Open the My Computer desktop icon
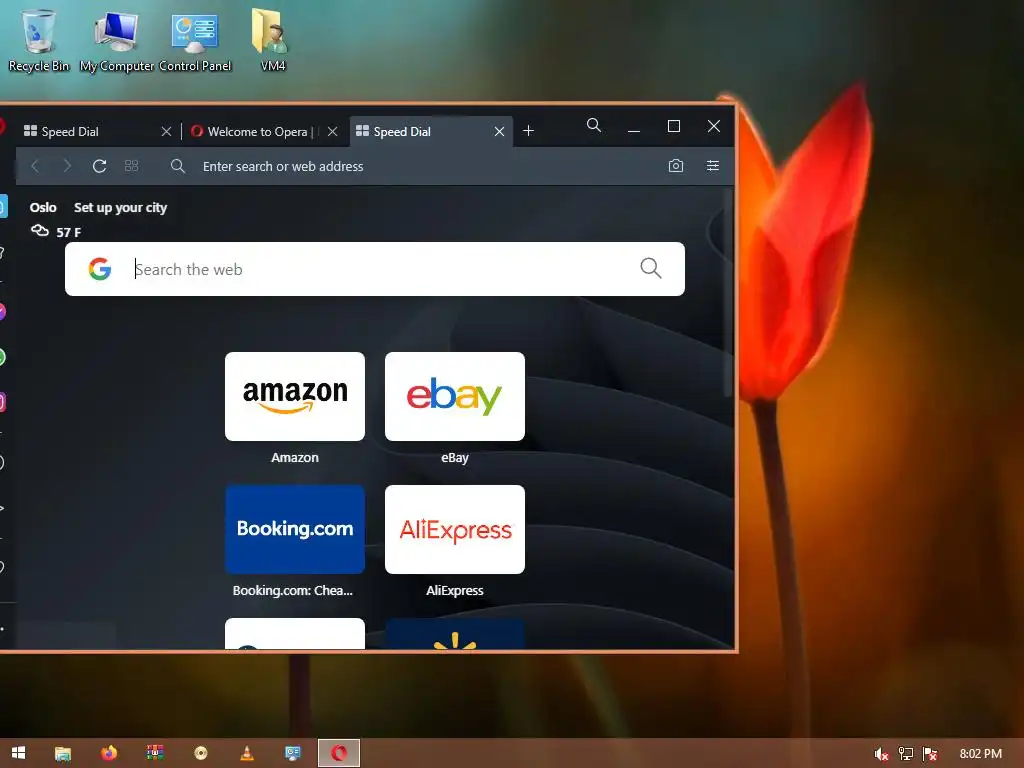The image size is (1024, 768). pyautogui.click(x=117, y=40)
